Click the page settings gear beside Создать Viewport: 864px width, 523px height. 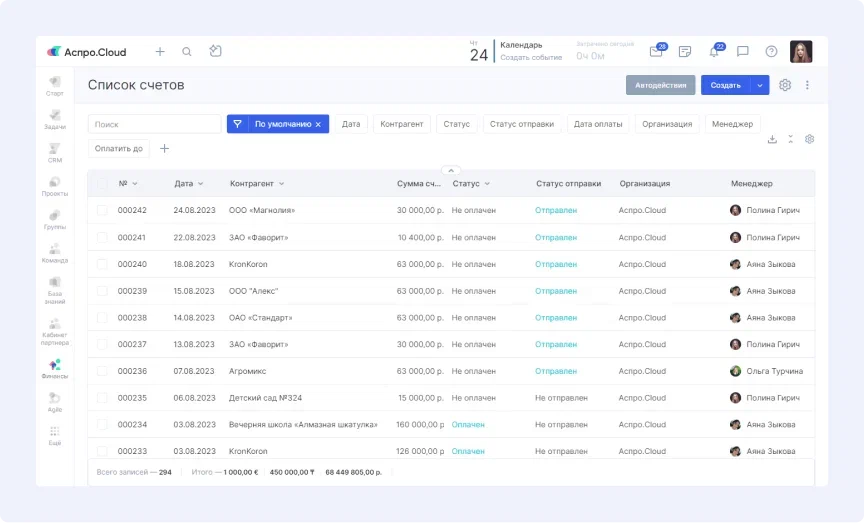click(785, 85)
